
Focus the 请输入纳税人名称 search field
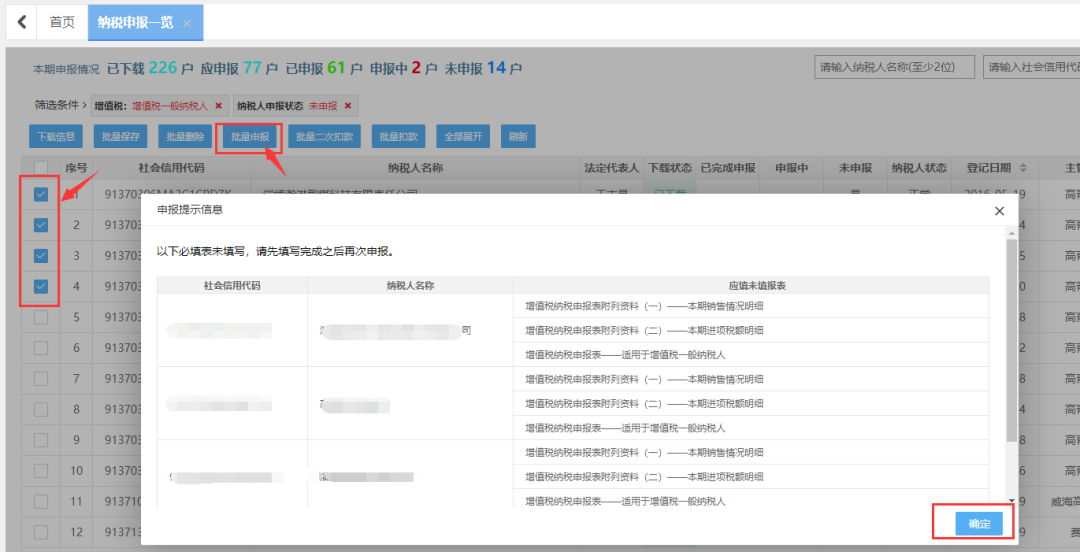[x=894, y=67]
